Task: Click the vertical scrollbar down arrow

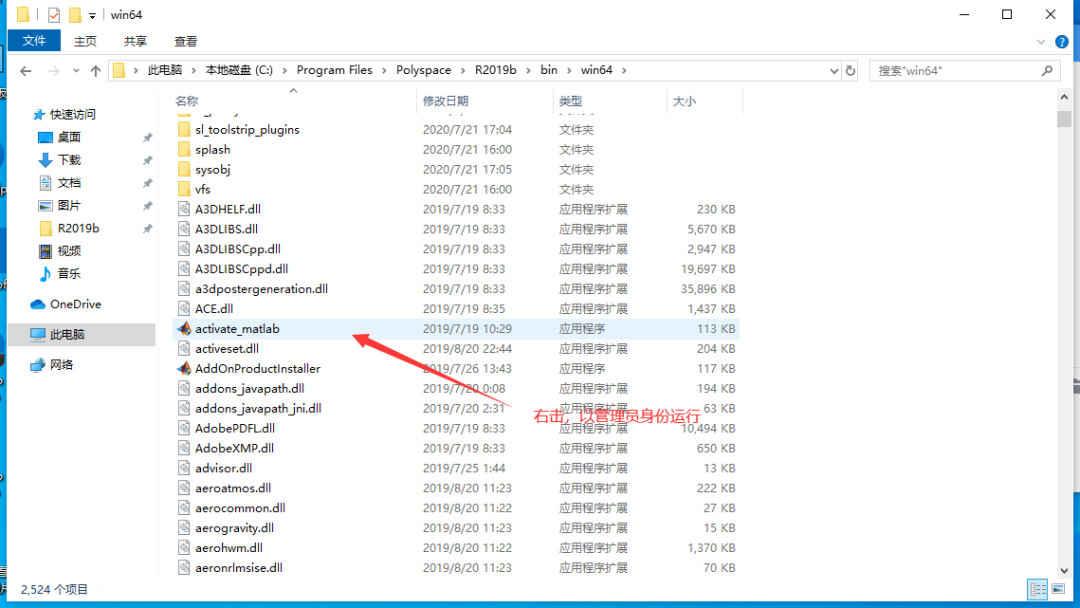Action: (x=1064, y=571)
